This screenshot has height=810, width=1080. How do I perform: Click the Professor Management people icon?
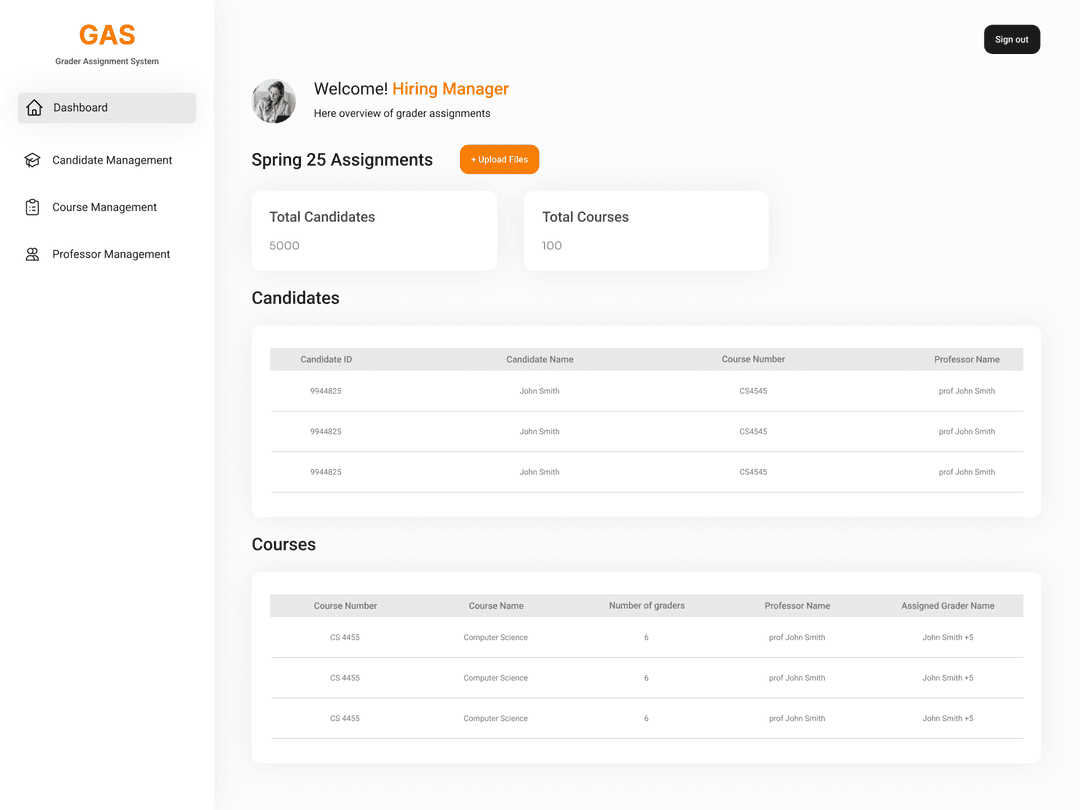31,254
